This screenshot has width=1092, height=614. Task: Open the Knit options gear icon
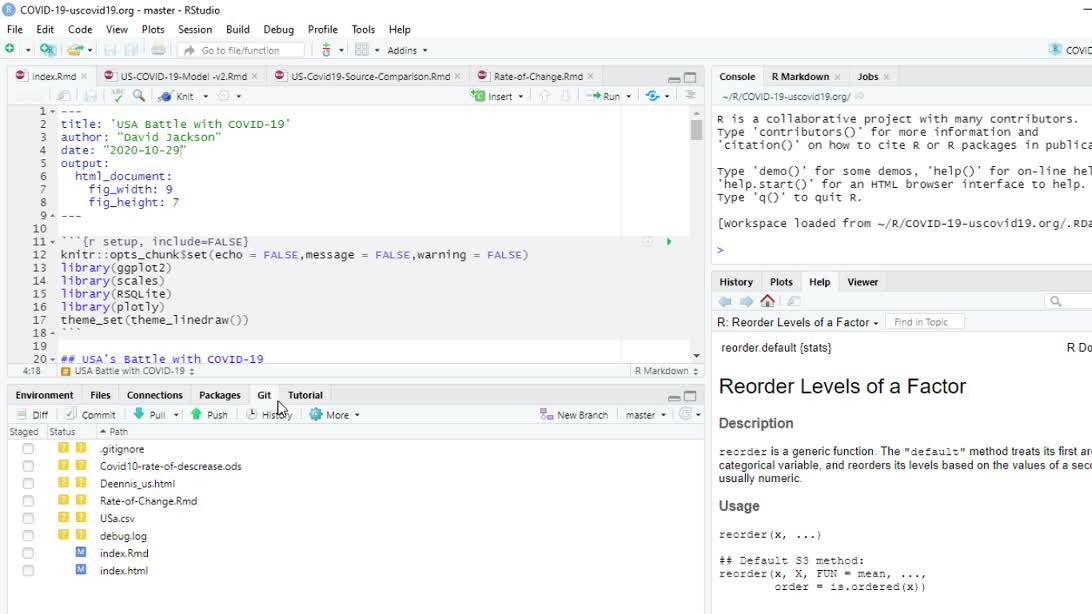click(x=224, y=96)
